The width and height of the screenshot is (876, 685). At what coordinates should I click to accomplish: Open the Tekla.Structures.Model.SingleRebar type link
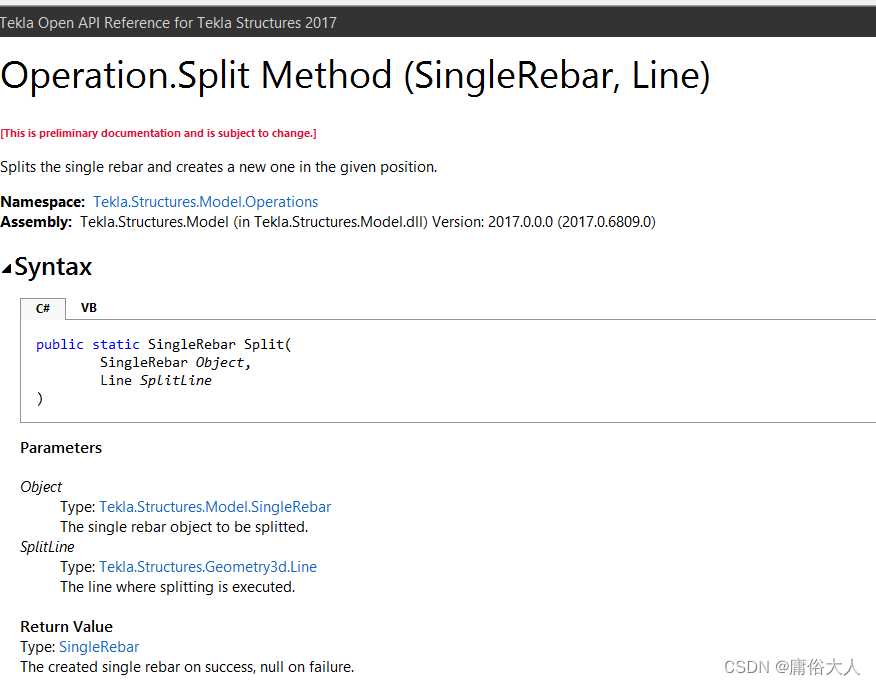click(214, 506)
